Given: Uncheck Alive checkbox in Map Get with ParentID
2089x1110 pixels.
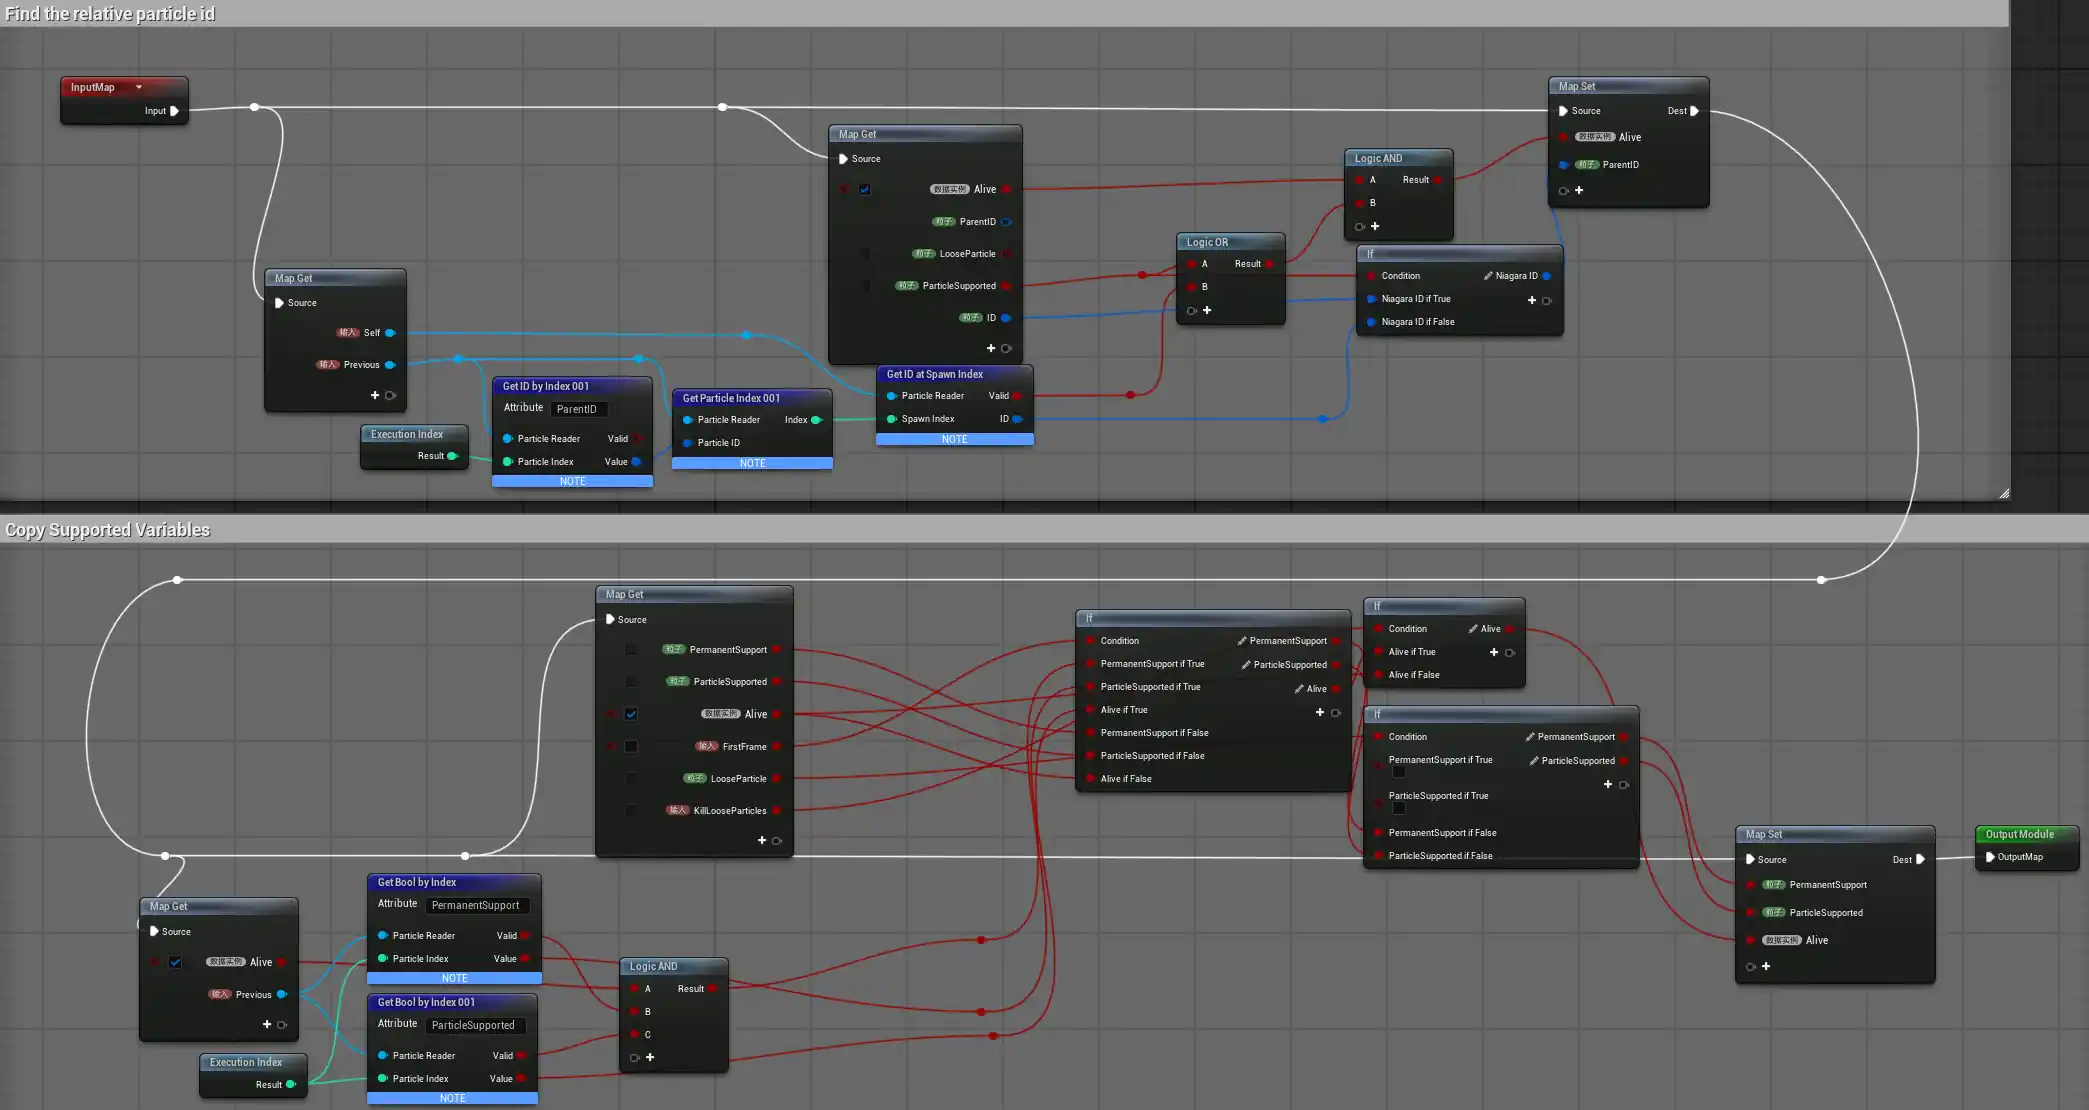Looking at the screenshot, I should pyautogui.click(x=865, y=189).
